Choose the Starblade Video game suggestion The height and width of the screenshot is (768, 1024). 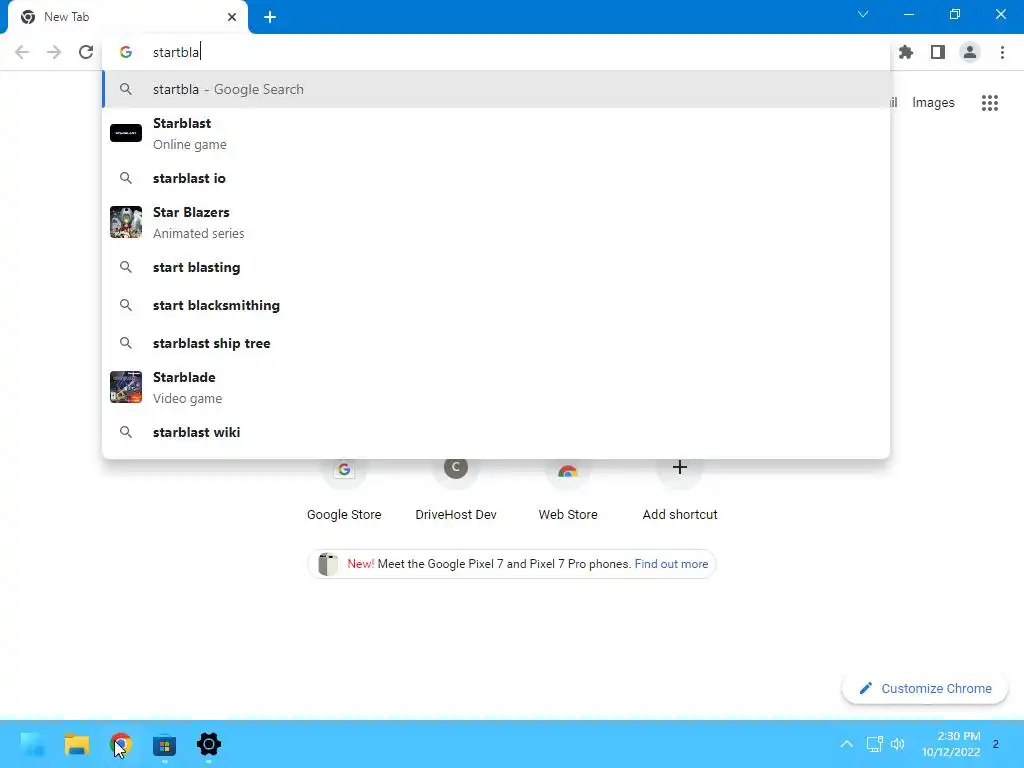[496, 387]
